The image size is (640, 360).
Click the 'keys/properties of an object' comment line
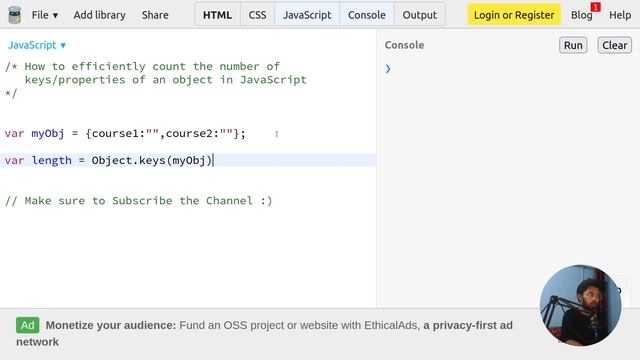[x=165, y=80]
